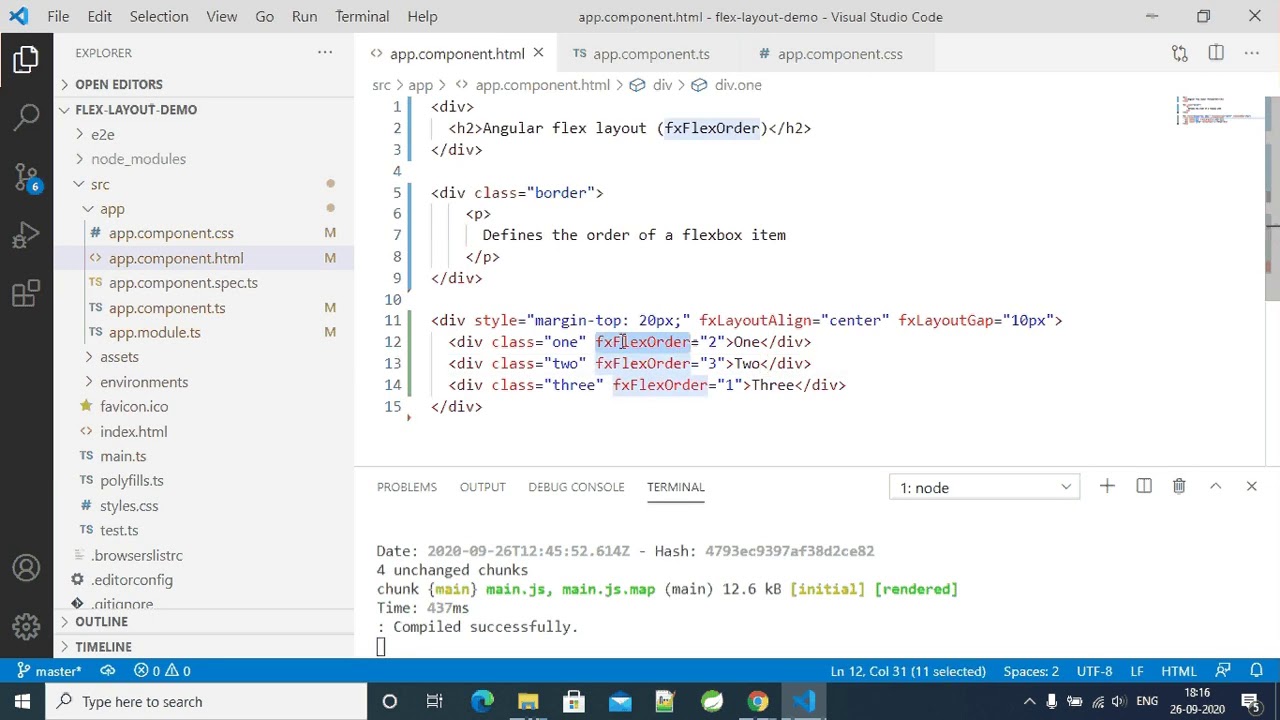Click the Open Changes icon in editor toolbar
This screenshot has width=1280, height=720.
1180,54
